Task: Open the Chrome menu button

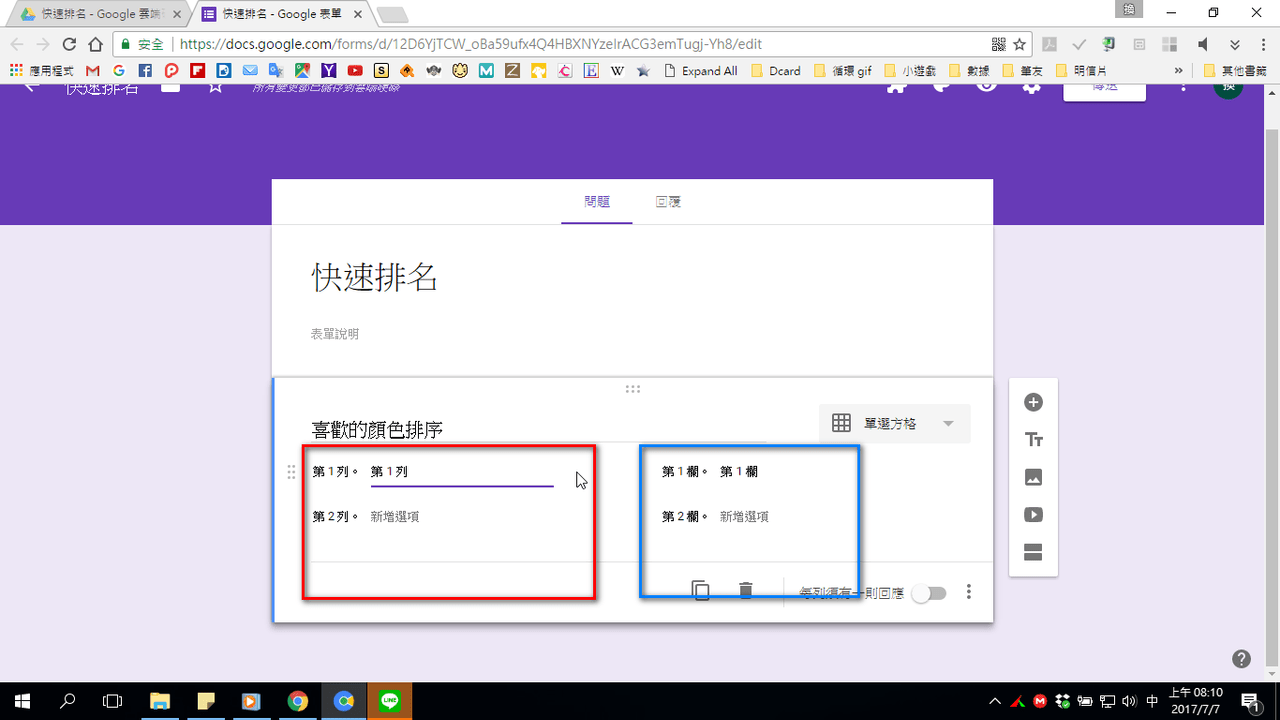Action: [x=1262, y=44]
